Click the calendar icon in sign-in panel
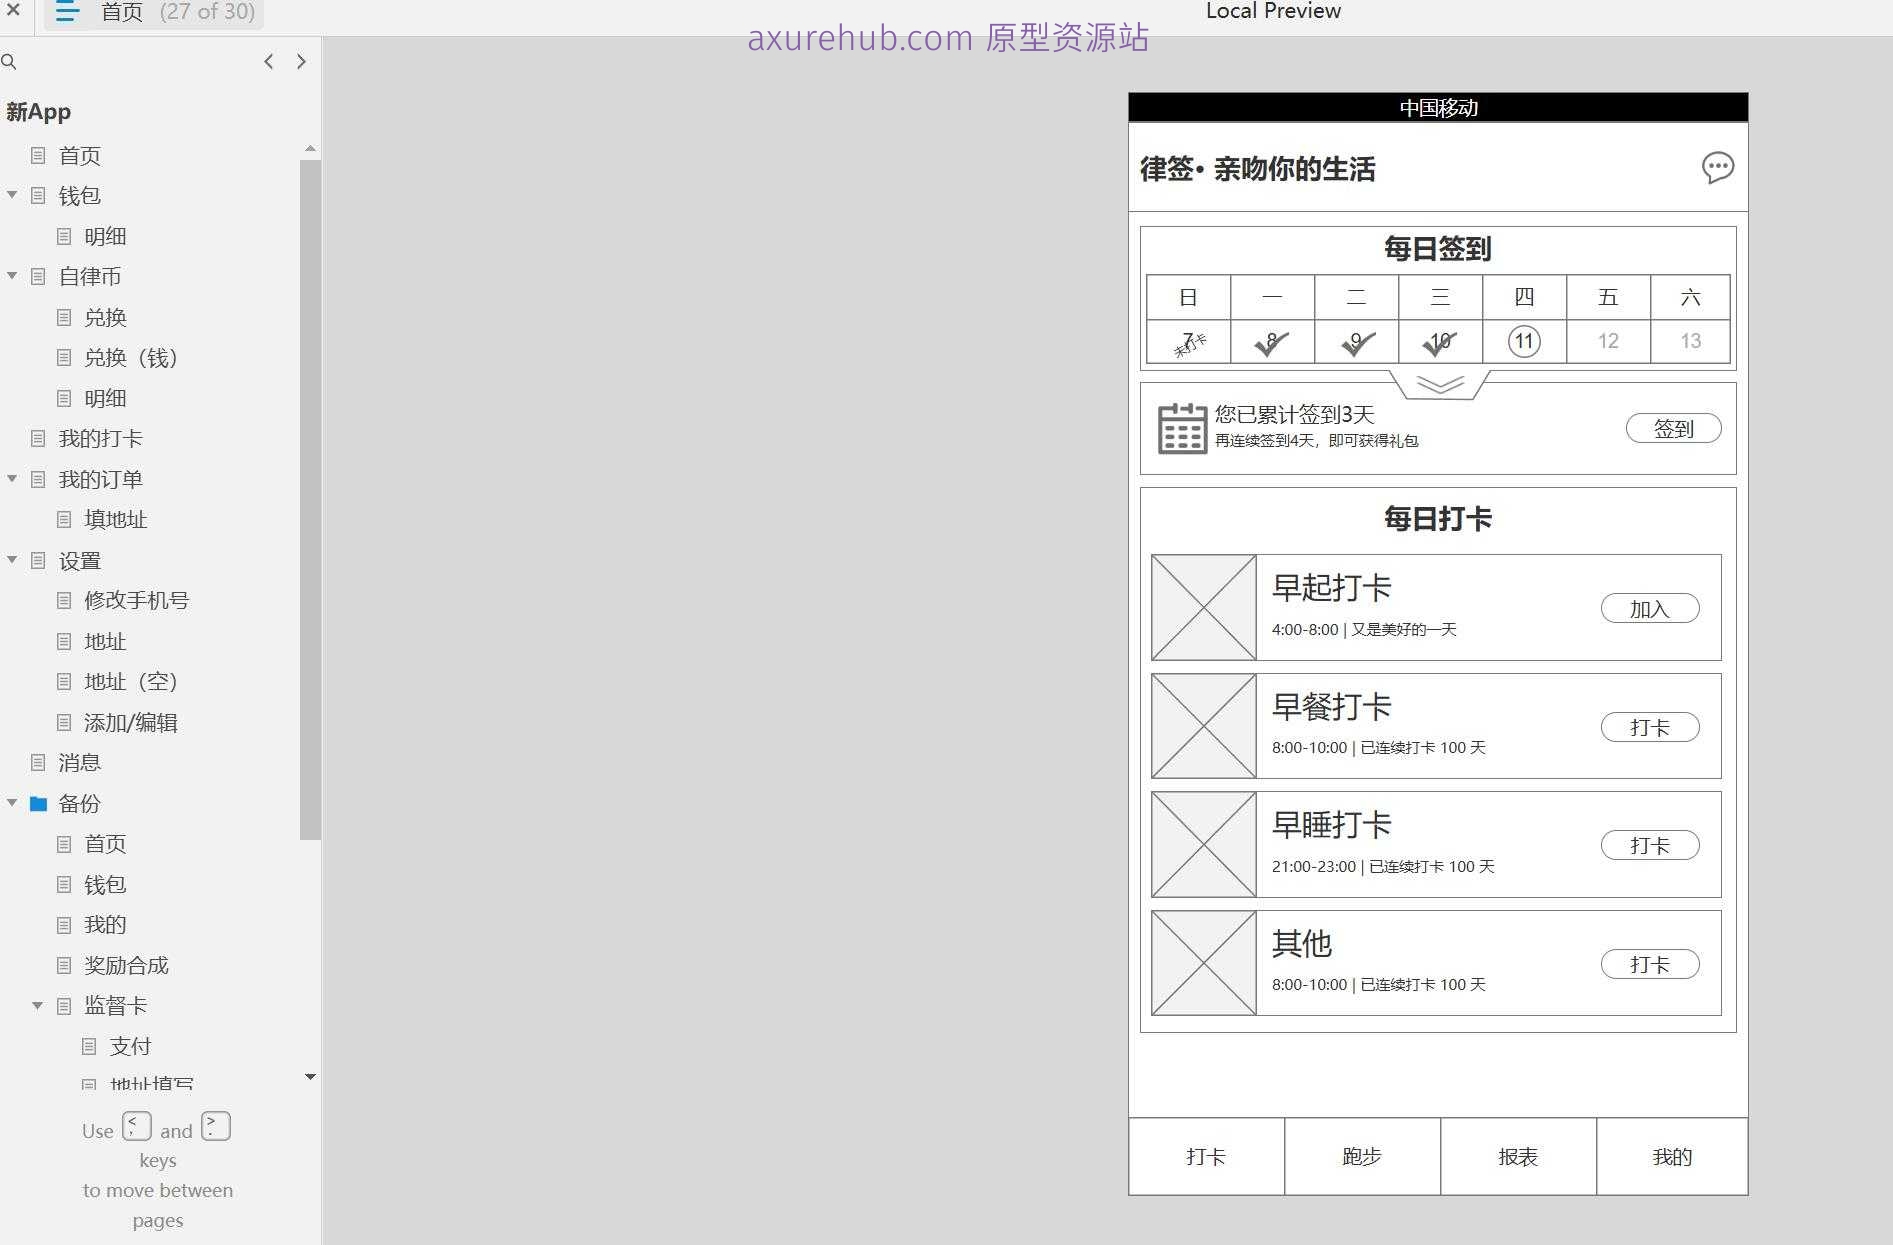 (x=1182, y=429)
